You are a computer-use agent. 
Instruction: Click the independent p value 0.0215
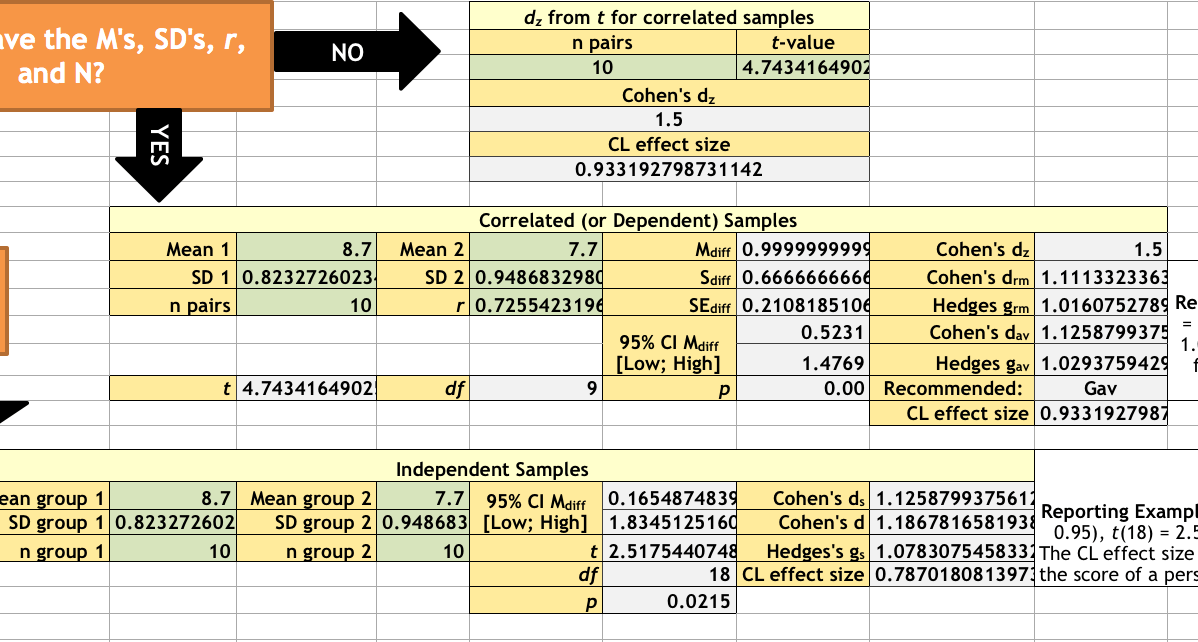point(670,601)
